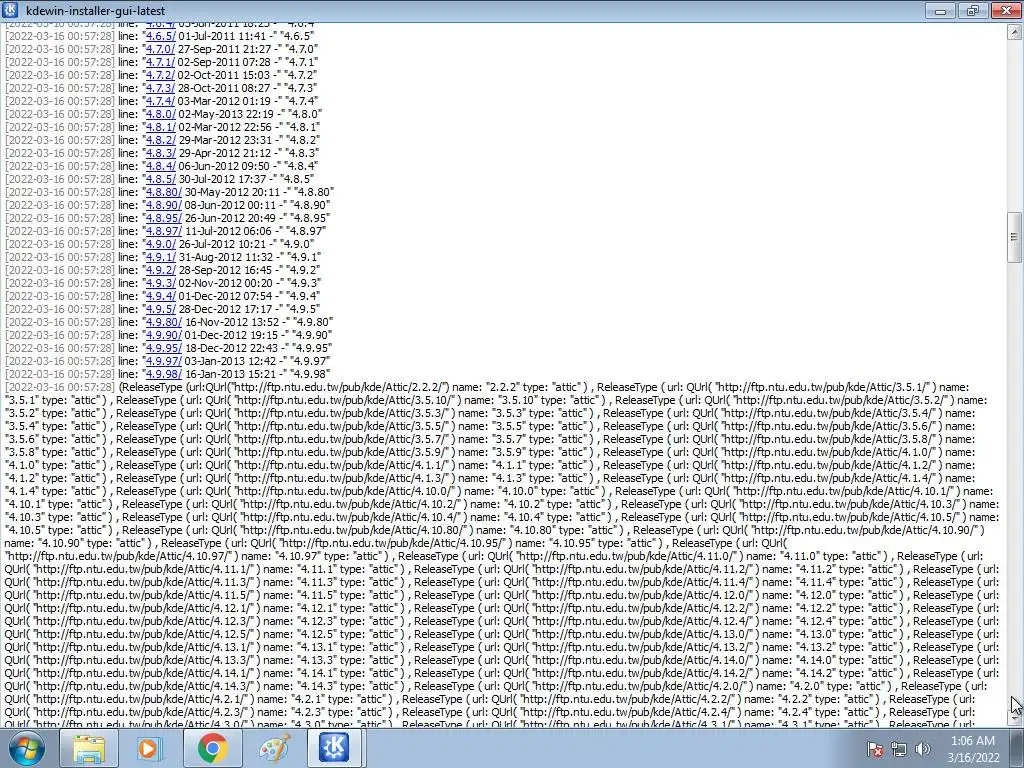Click the date text 02-May-2013 22:19

pos(225,114)
